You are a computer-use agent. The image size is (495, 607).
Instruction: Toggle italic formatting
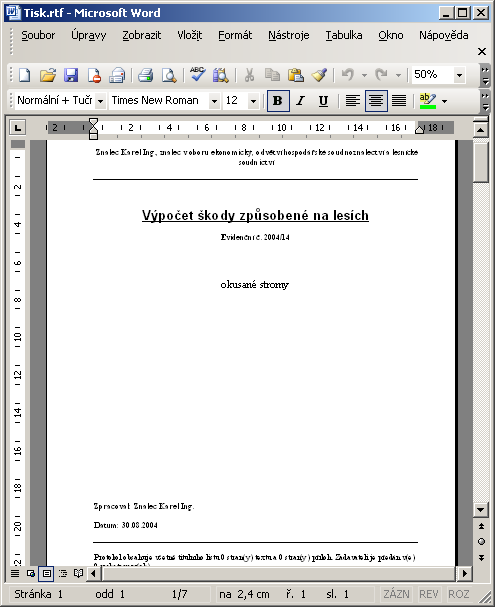pos(300,101)
